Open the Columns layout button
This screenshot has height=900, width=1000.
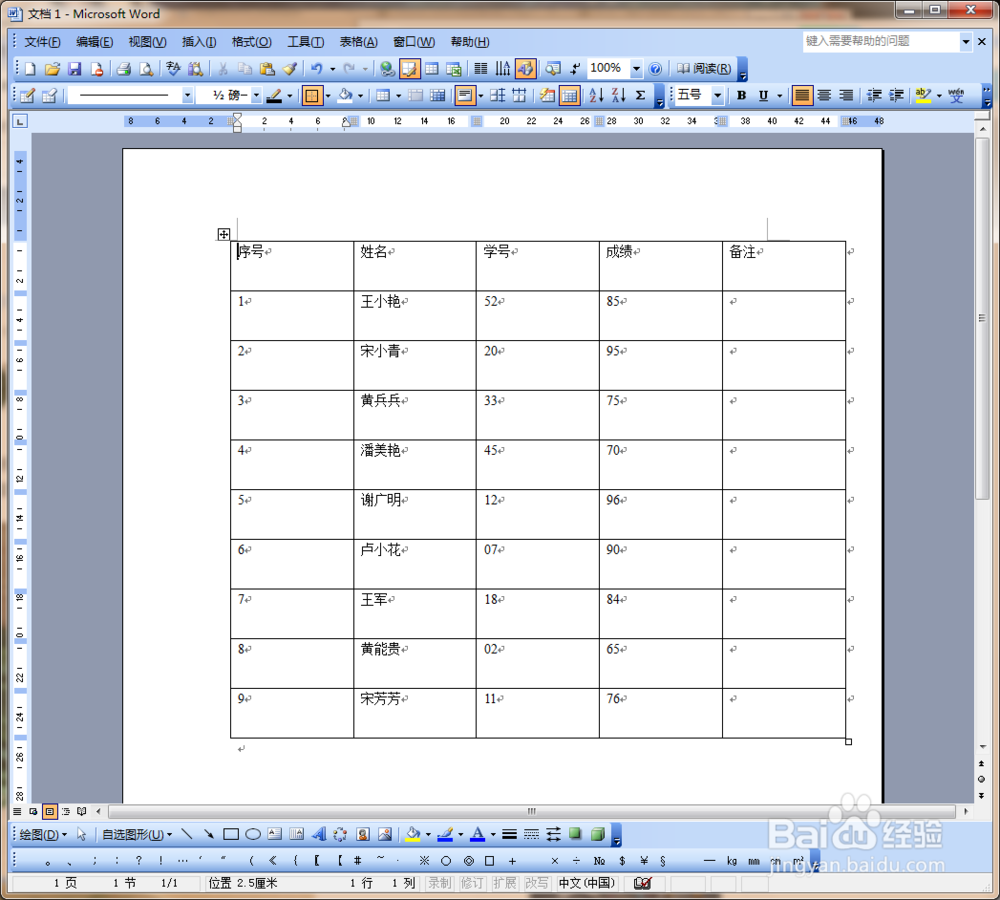click(481, 69)
